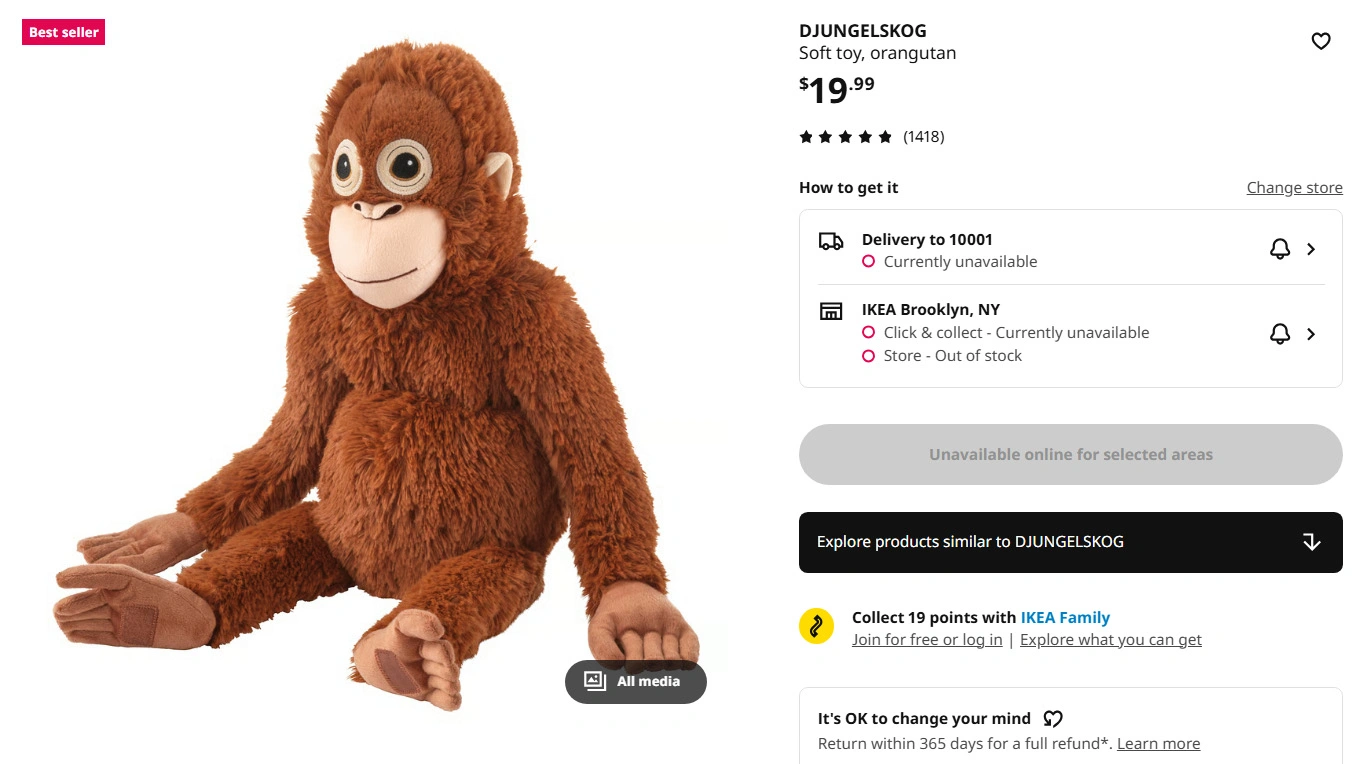Image resolution: width=1367 pixels, height=764 pixels.
Task: Add DJUNGELSKOG to favorites with heart icon
Action: tap(1321, 41)
